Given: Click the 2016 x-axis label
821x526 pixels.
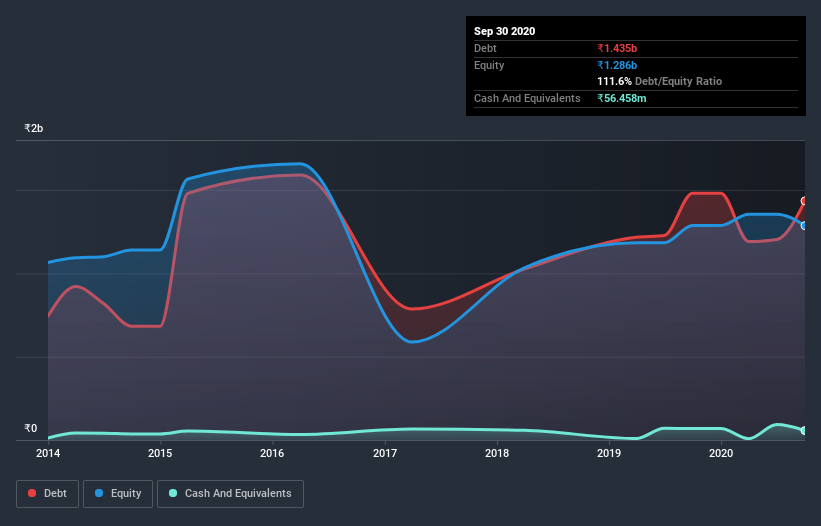Looking at the screenshot, I should click(272, 453).
